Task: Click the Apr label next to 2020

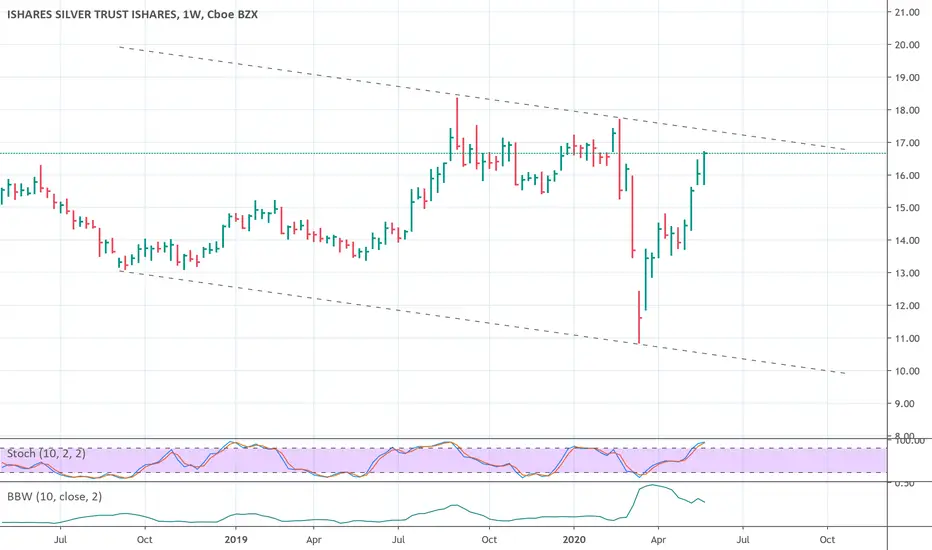Action: coord(658,540)
